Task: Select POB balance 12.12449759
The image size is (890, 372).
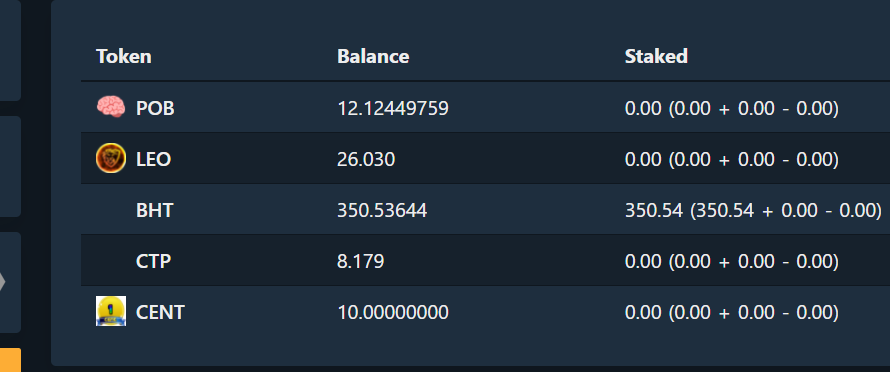Action: (393, 108)
